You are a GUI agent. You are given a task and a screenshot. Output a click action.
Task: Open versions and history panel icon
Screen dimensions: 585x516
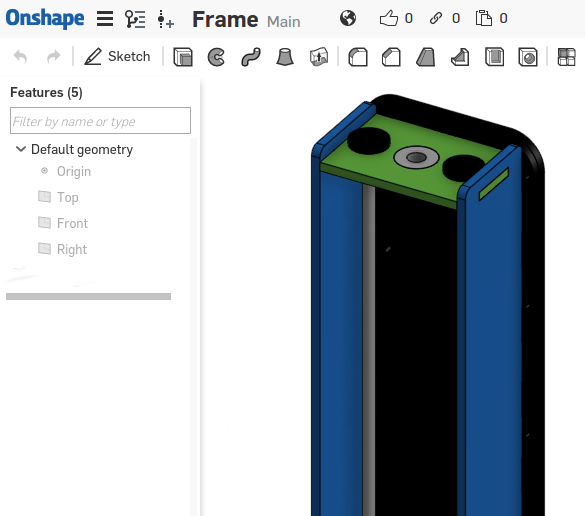135,19
